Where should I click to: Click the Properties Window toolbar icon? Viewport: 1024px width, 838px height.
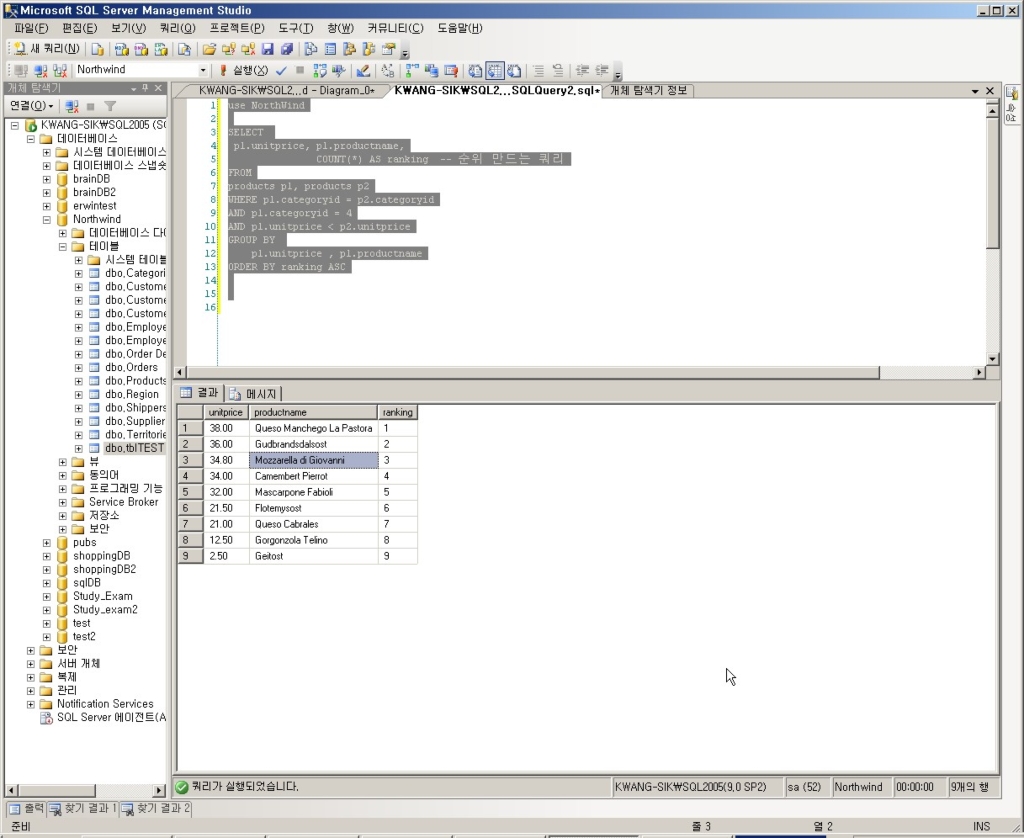pyautogui.click(x=389, y=49)
